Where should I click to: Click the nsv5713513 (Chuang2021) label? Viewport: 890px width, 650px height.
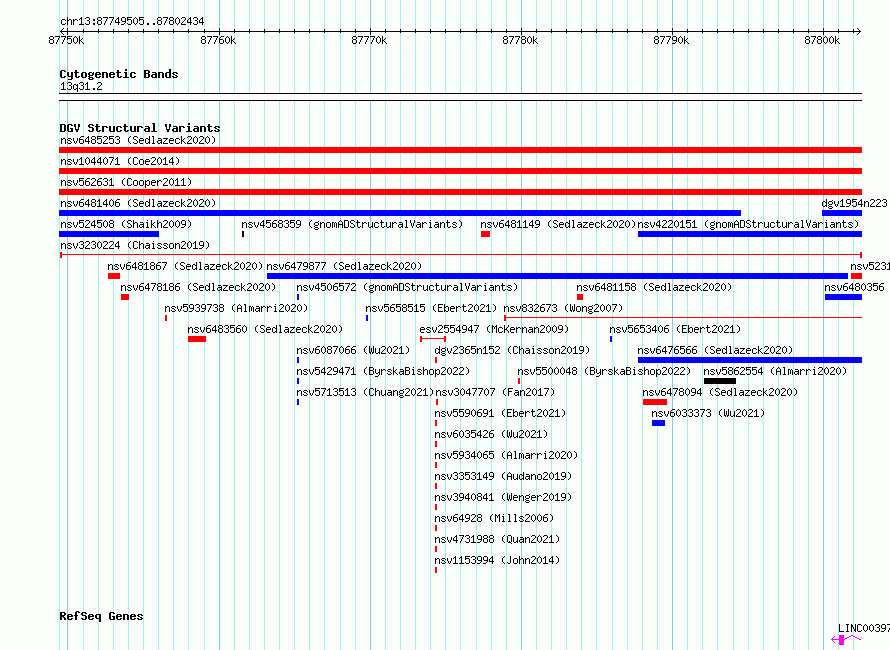tap(365, 392)
